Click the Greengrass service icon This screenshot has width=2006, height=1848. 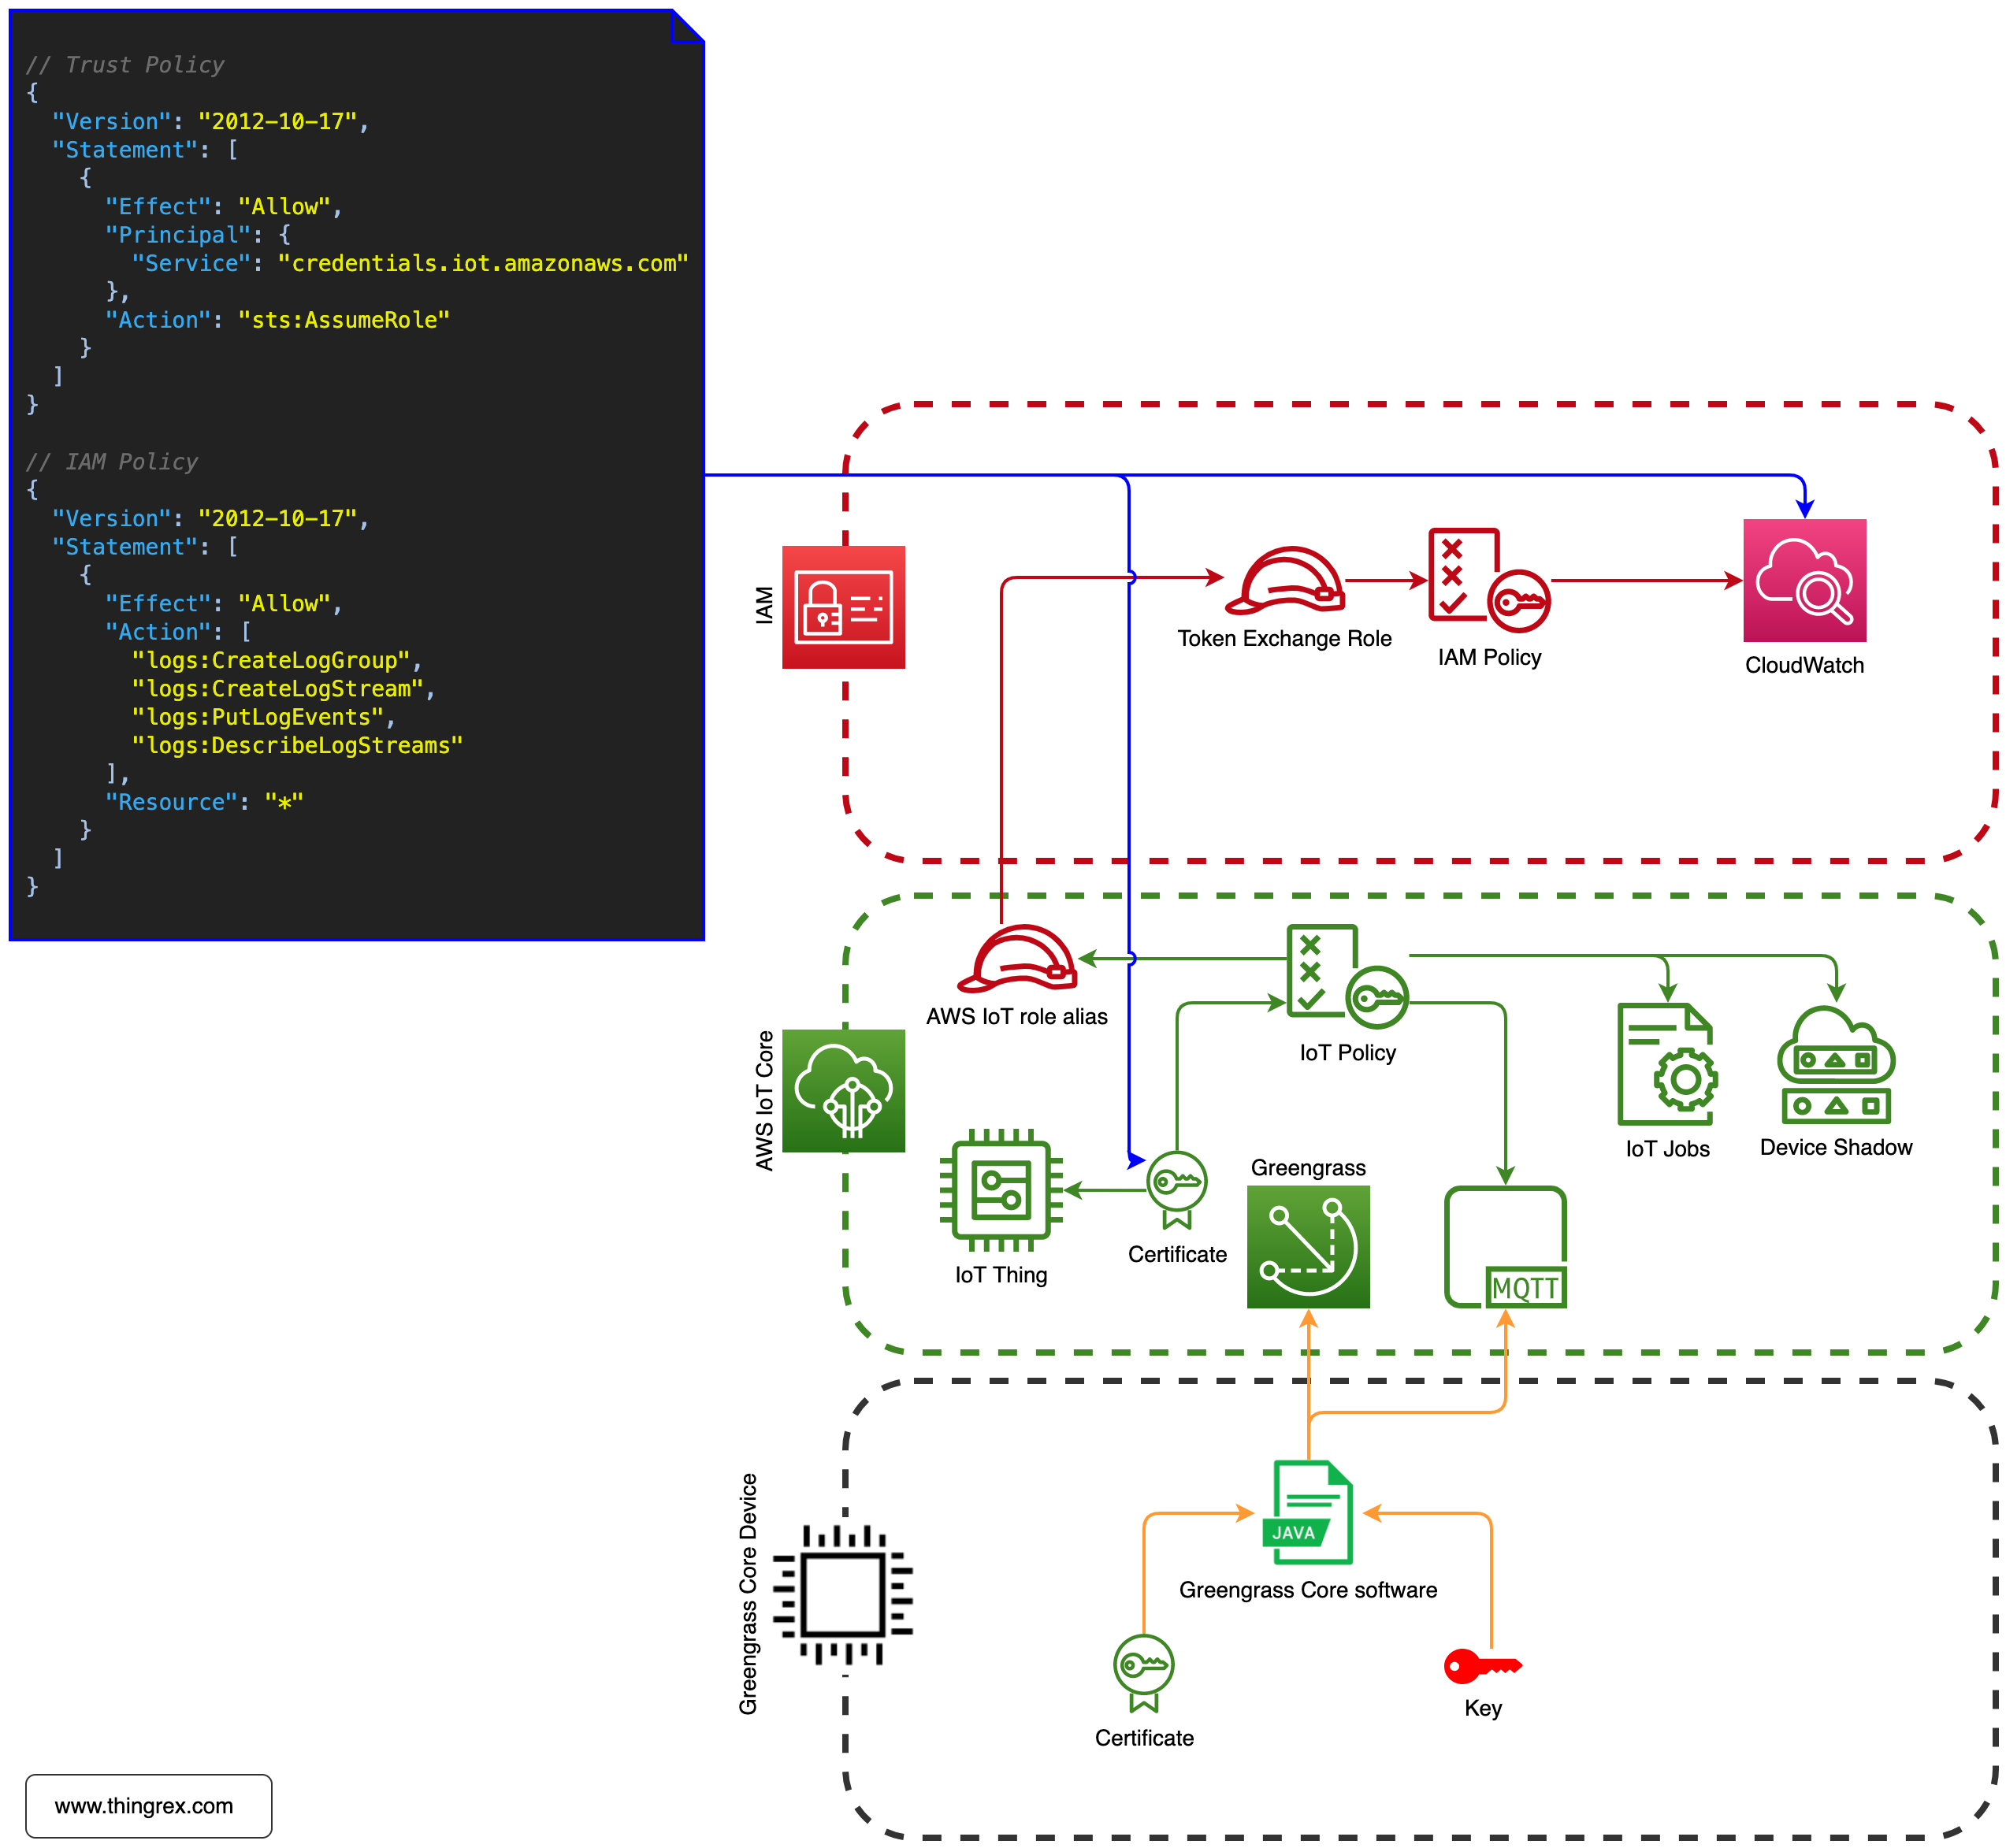(1308, 1247)
